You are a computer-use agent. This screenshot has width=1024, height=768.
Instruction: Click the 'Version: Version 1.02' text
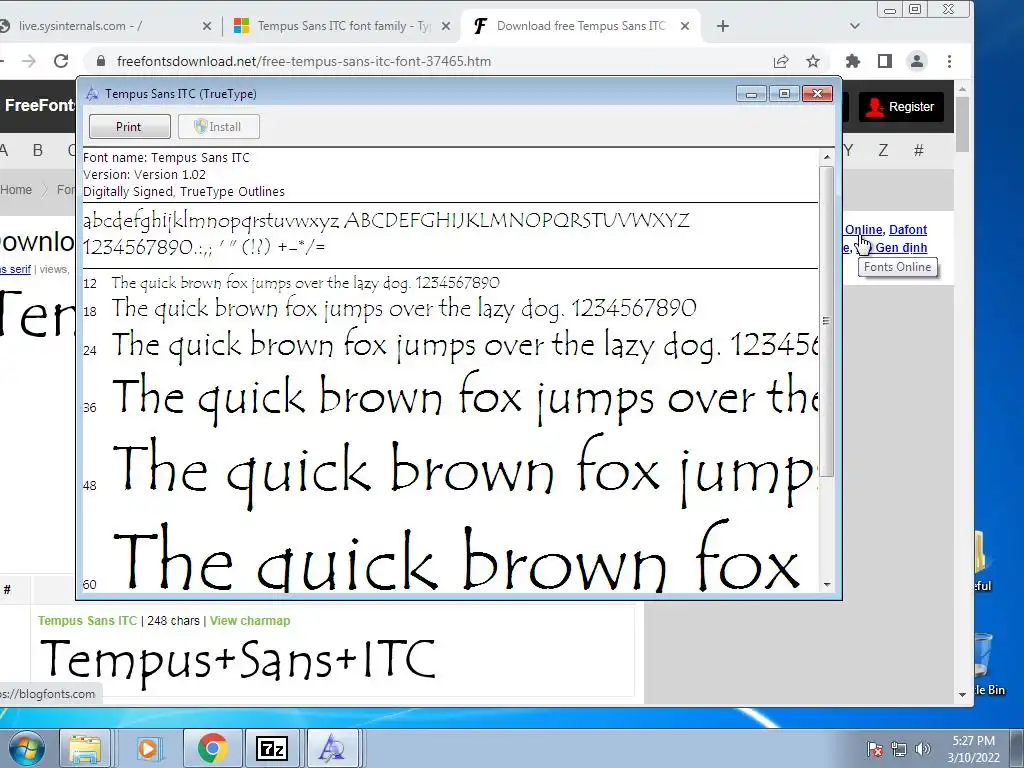click(x=144, y=175)
